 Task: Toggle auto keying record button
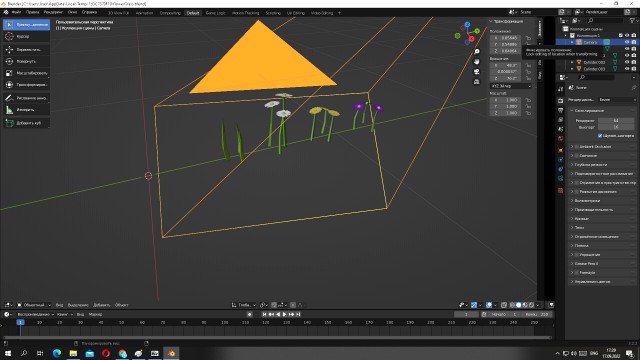[249, 314]
